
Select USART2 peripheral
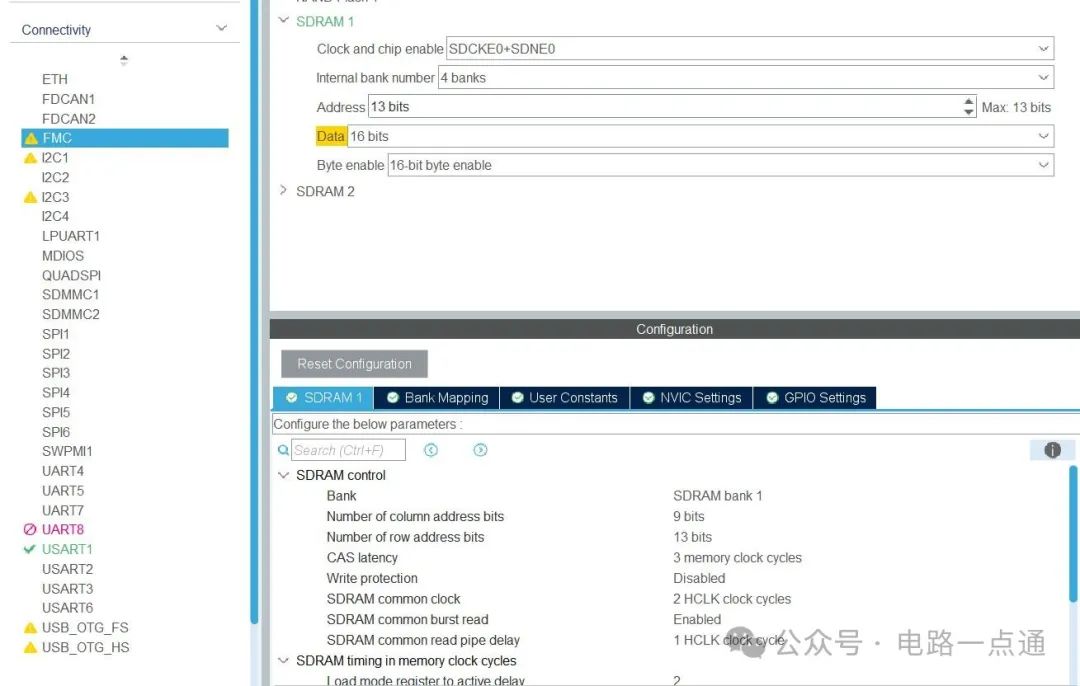click(68, 570)
